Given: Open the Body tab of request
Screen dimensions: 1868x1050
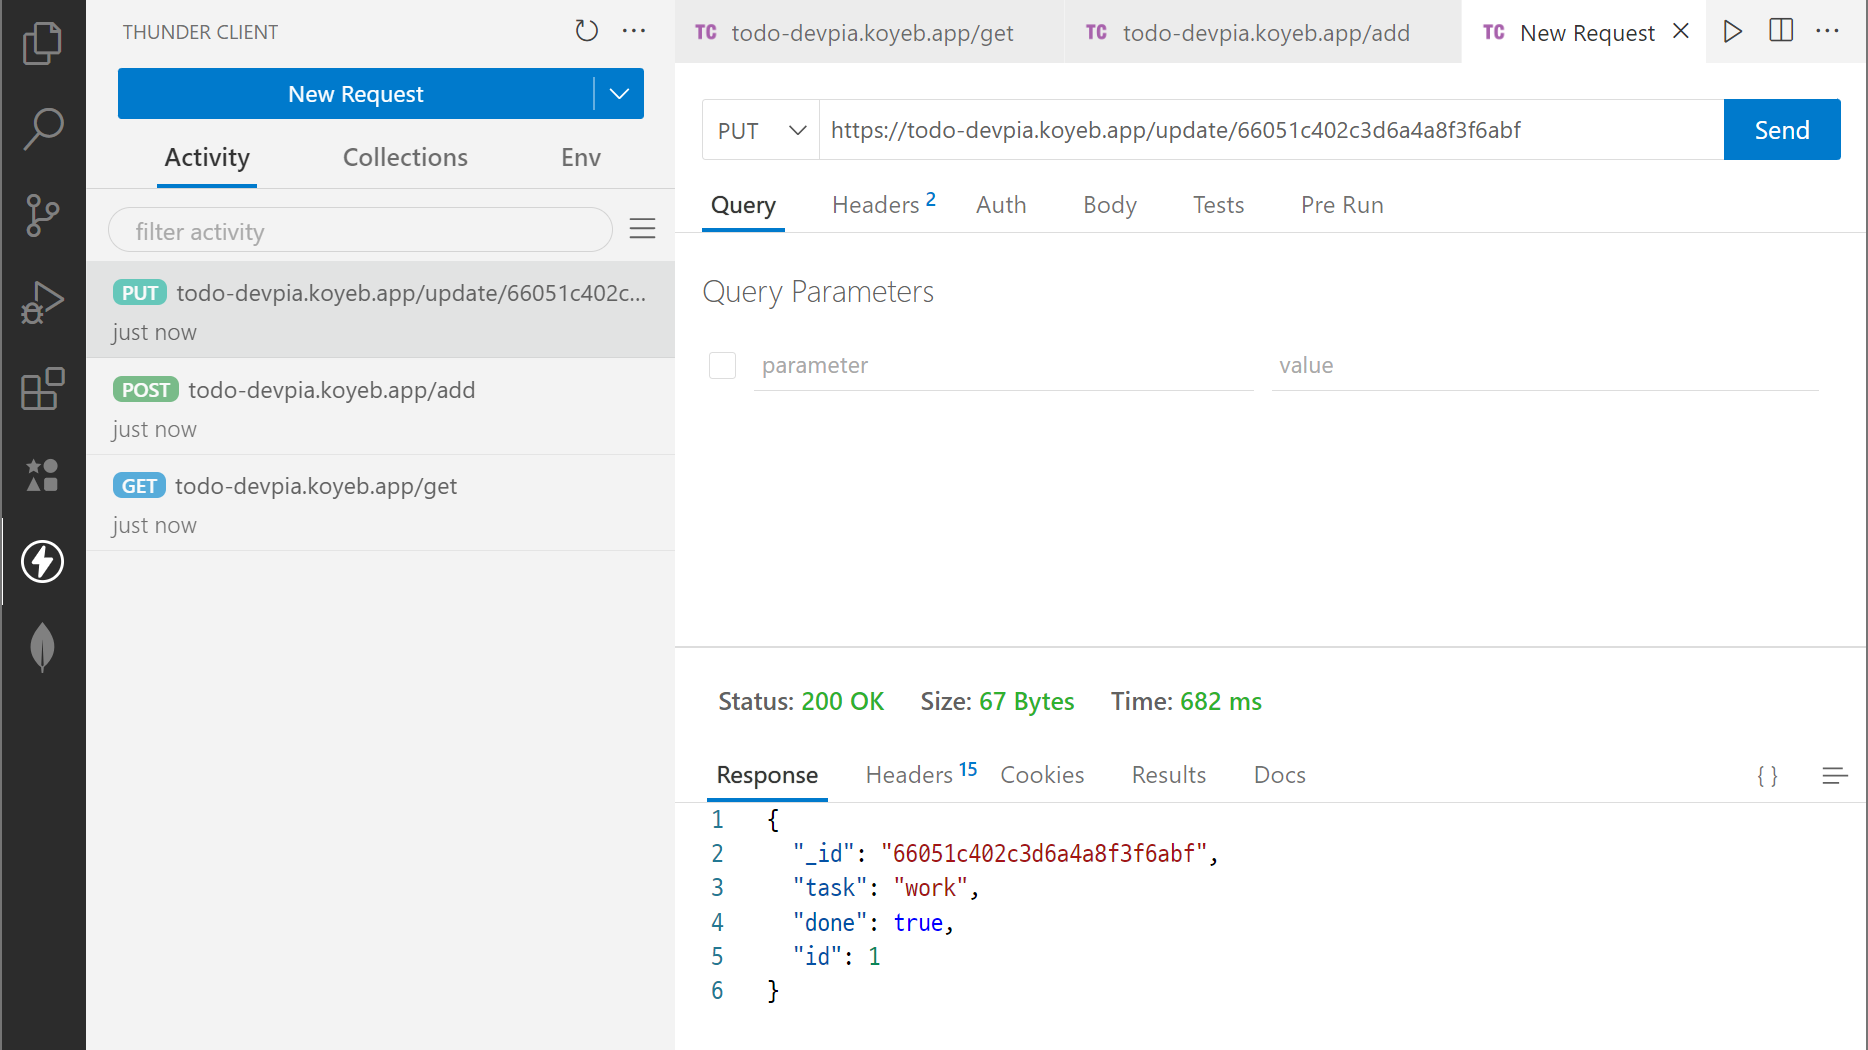Looking at the screenshot, I should (1109, 205).
